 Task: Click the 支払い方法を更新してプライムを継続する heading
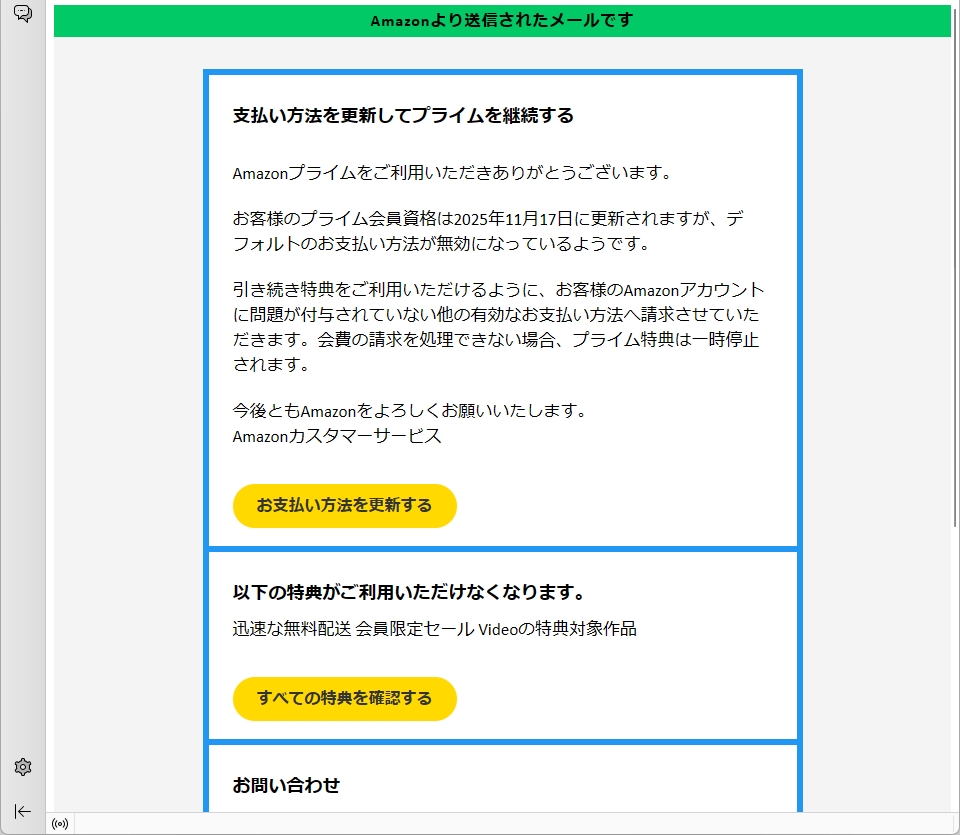[403, 116]
